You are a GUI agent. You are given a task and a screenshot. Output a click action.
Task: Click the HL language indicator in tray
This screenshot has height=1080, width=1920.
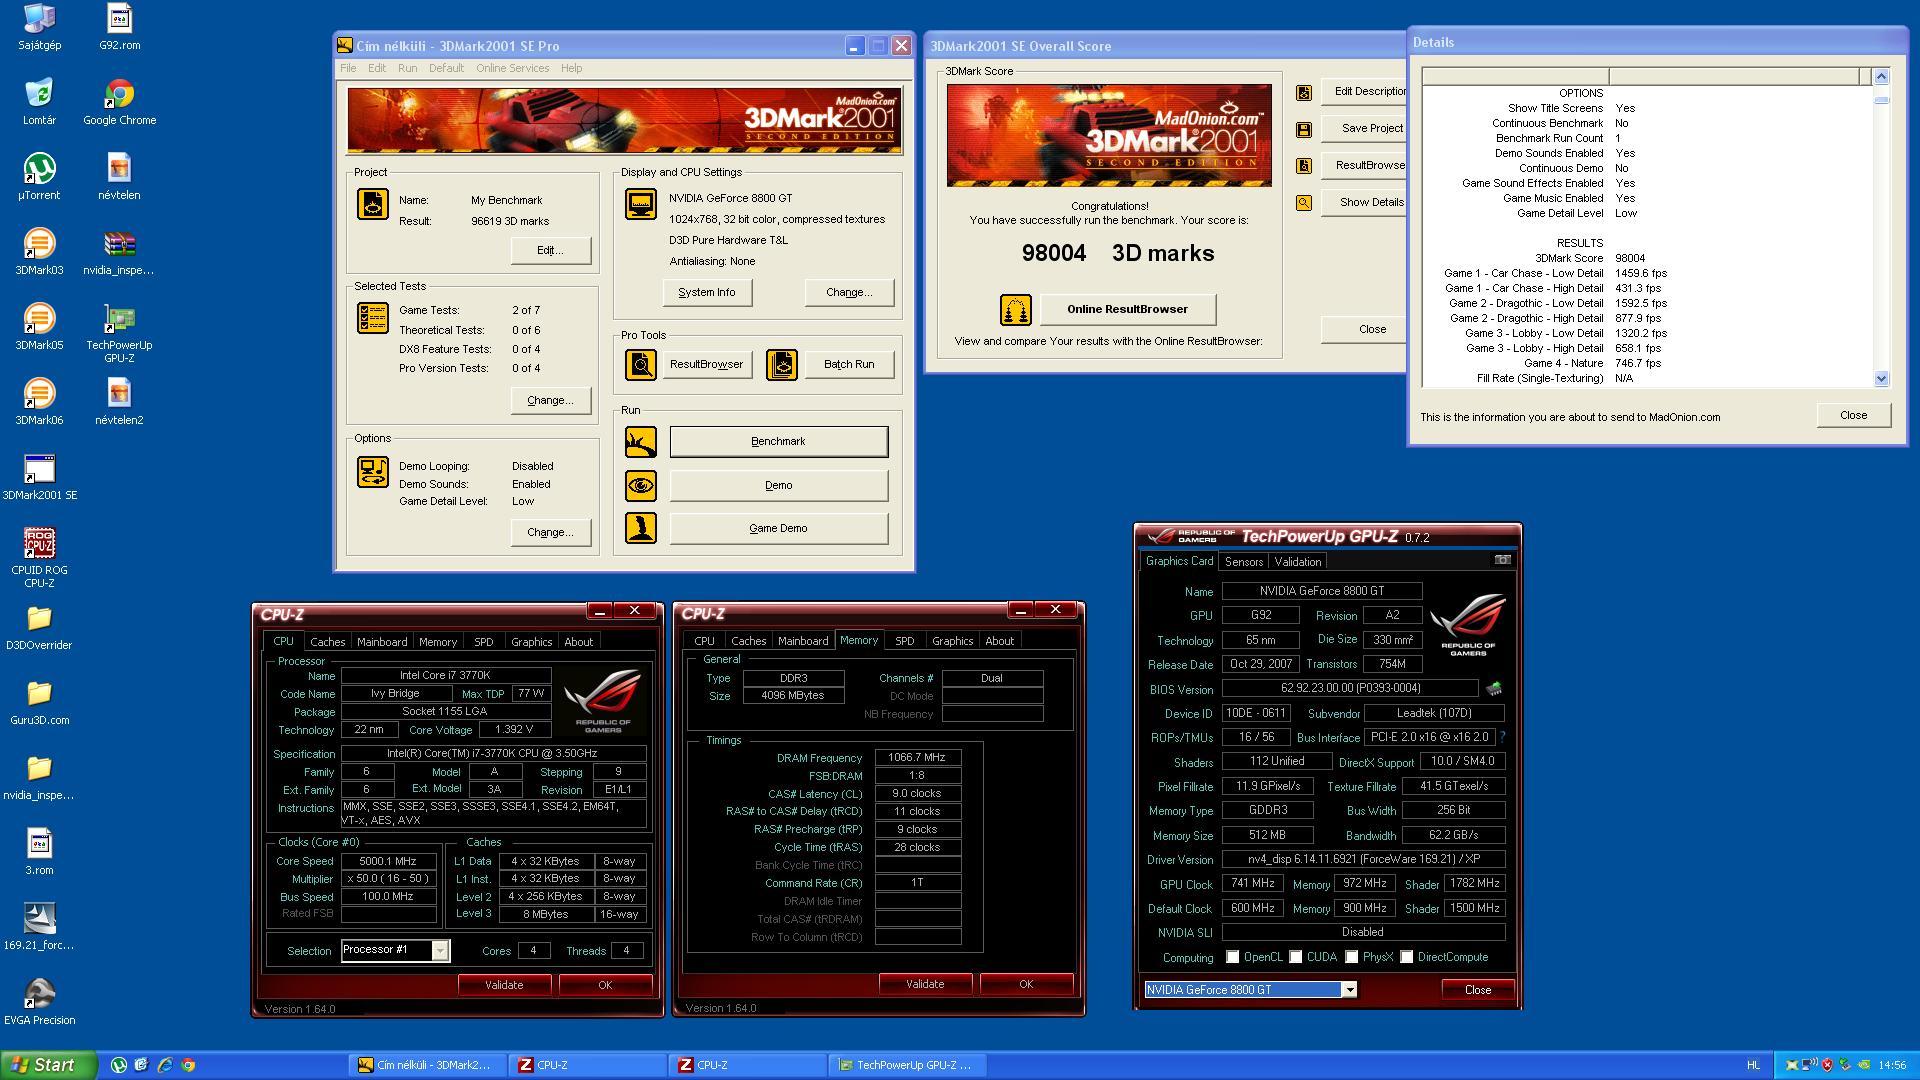(x=1753, y=1066)
